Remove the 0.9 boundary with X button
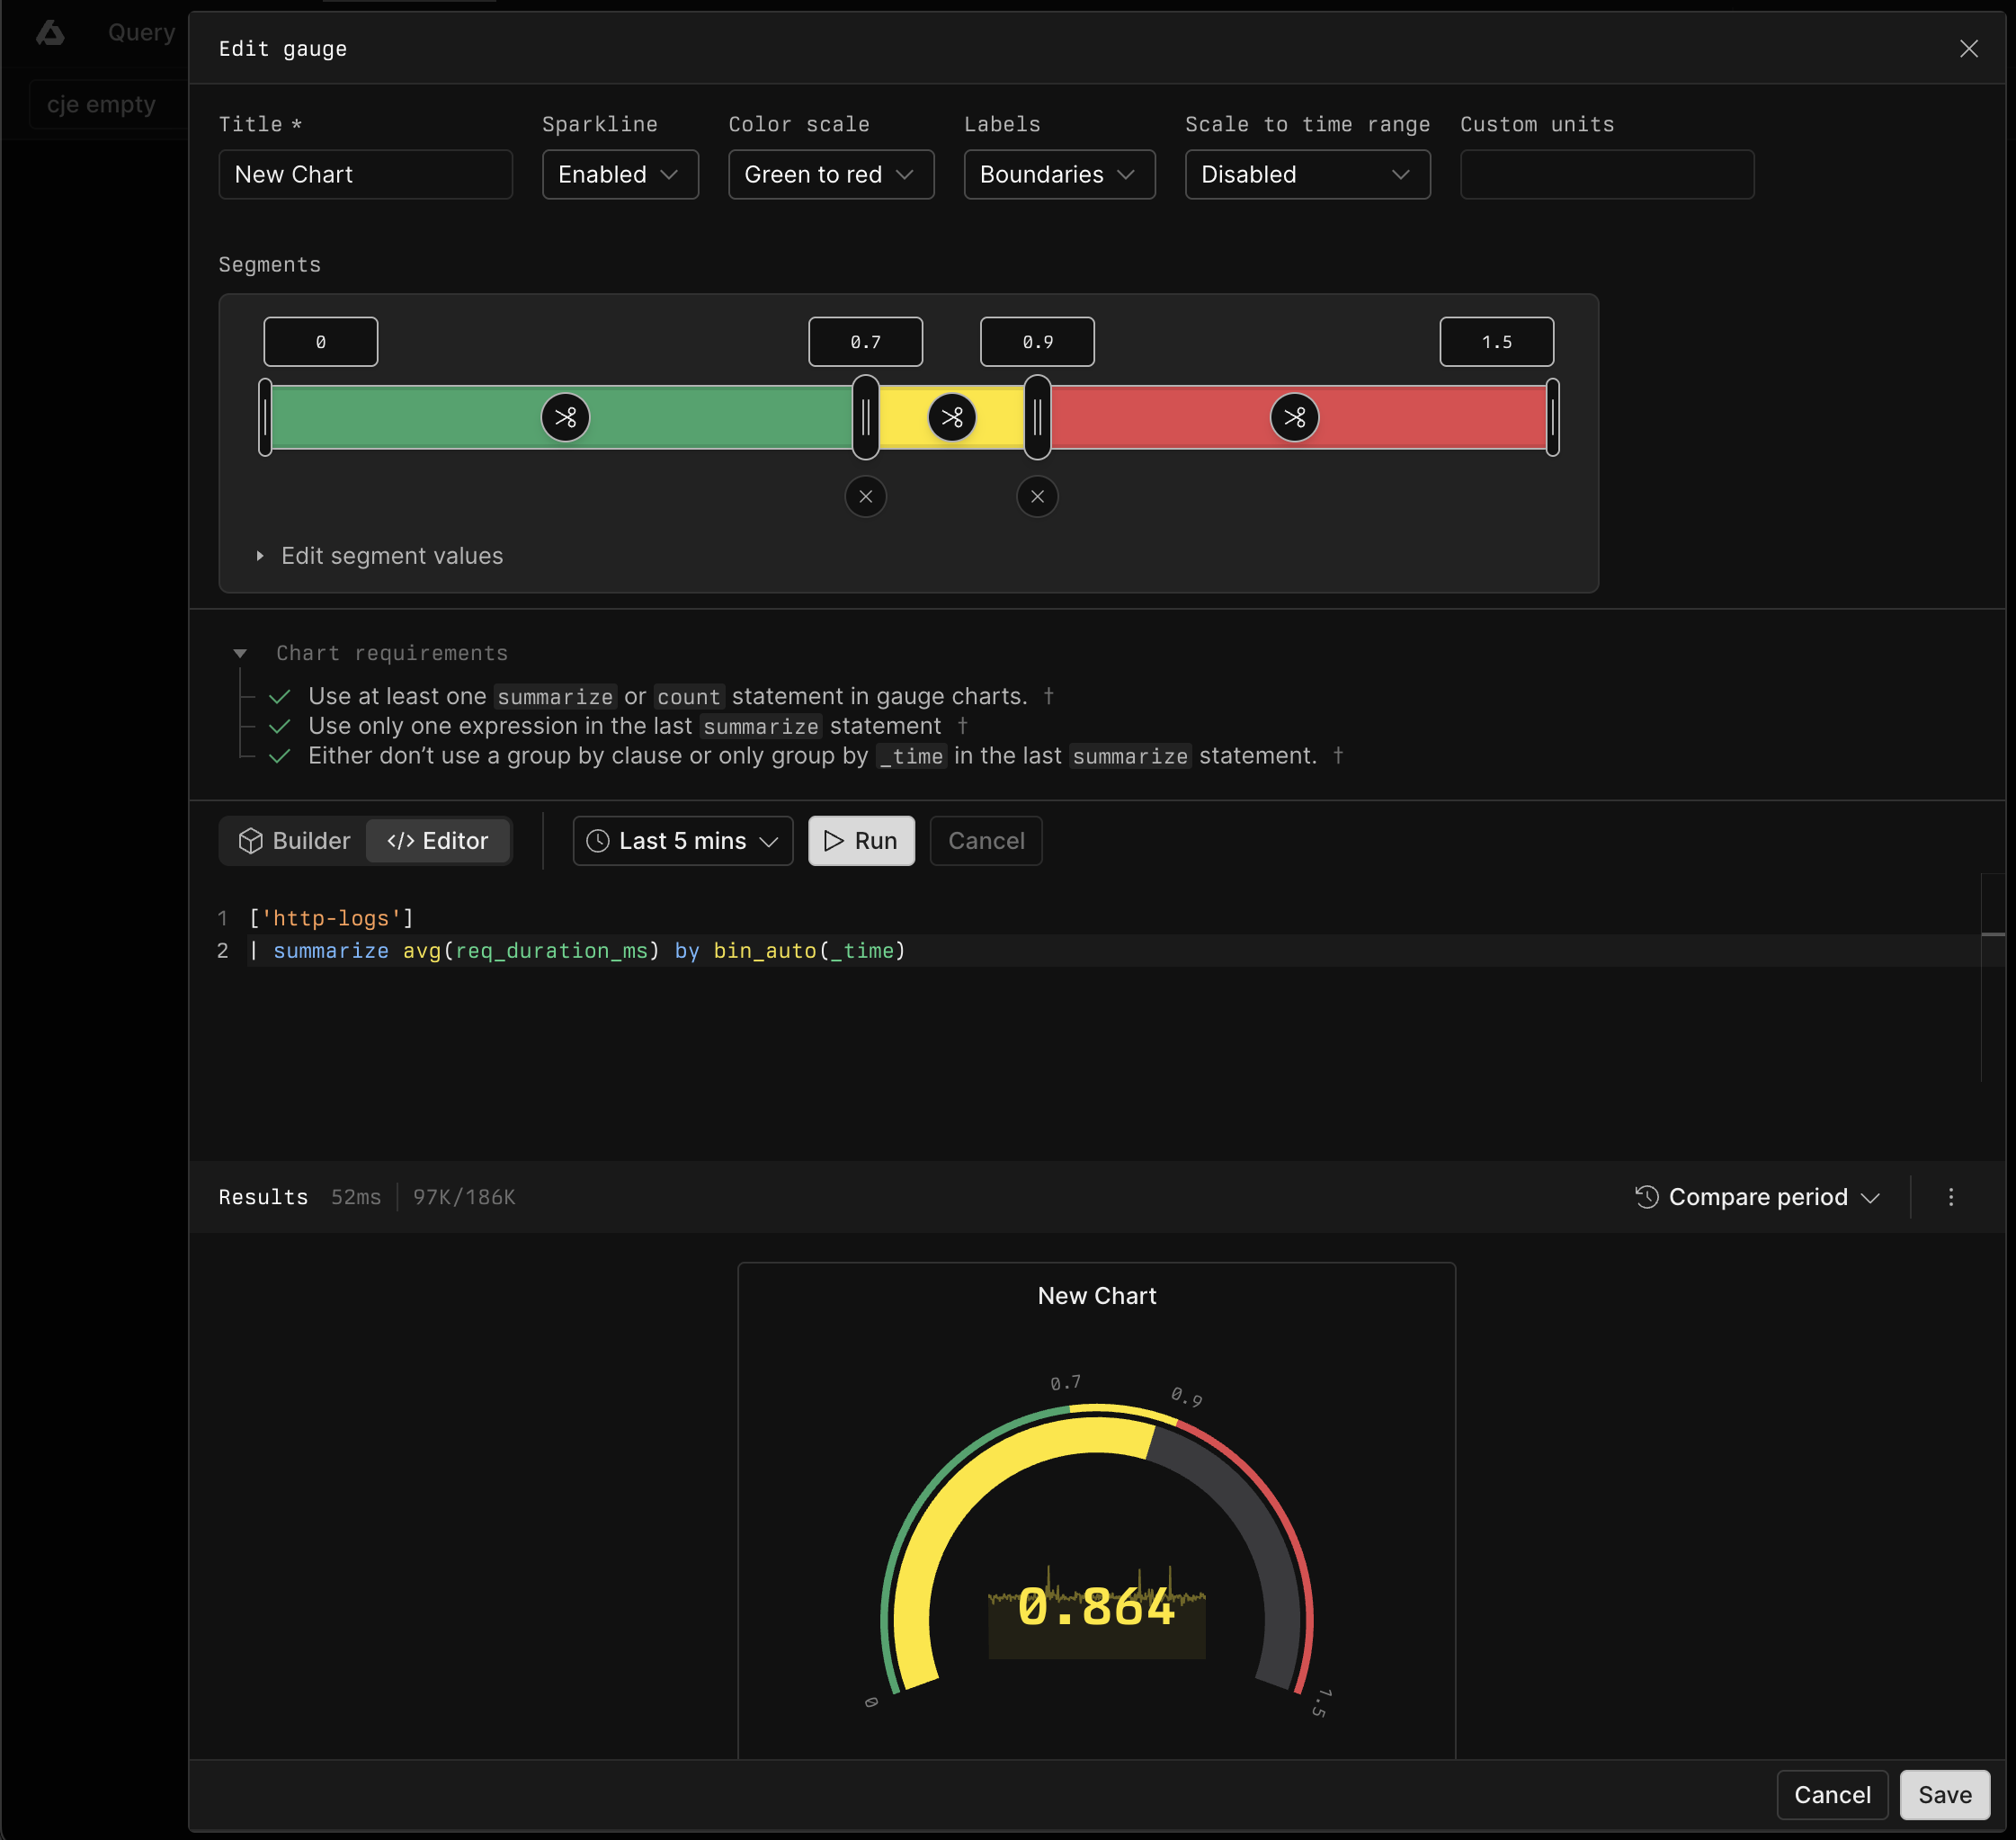Screen dimensions: 2016x1840 [x=1037, y=496]
